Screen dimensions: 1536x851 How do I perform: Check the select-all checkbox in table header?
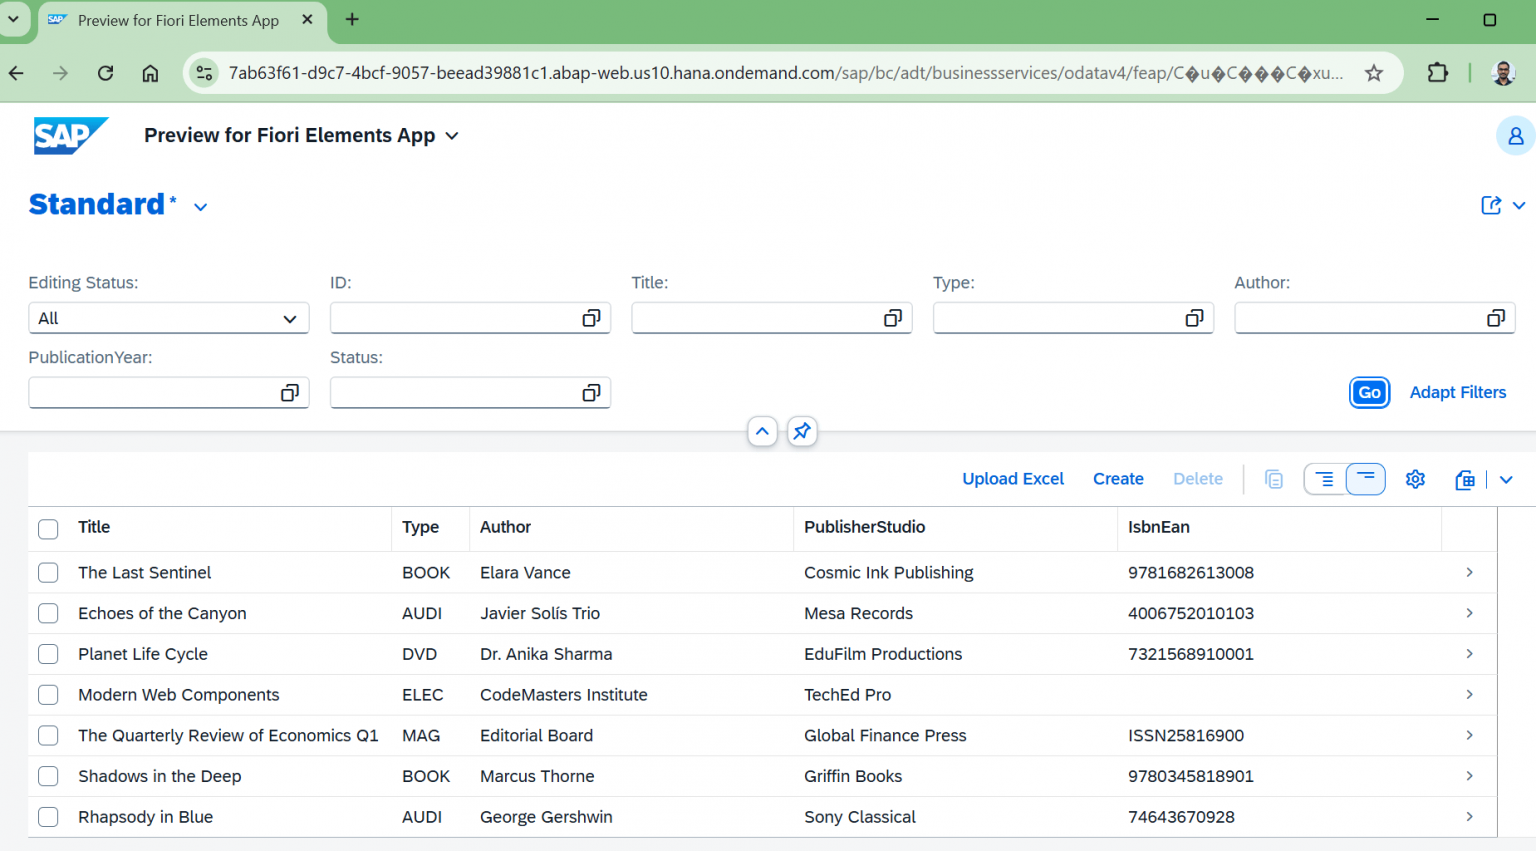tap(47, 529)
